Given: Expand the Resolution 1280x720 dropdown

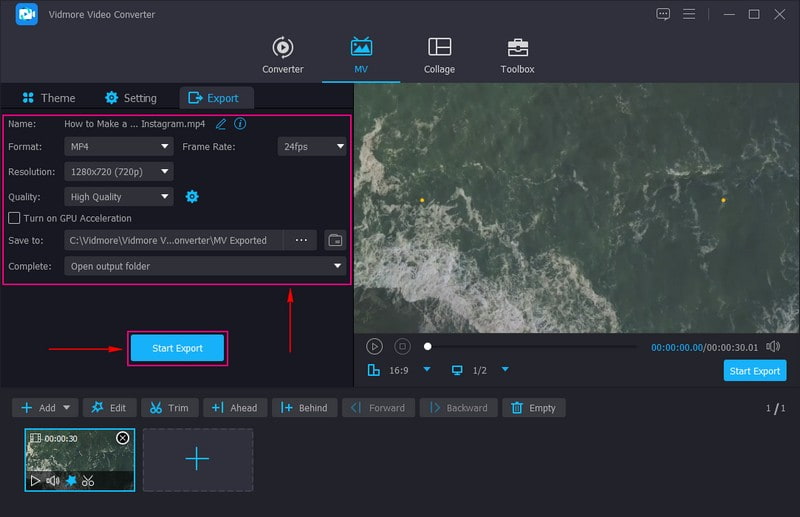Looking at the screenshot, I should point(119,172).
